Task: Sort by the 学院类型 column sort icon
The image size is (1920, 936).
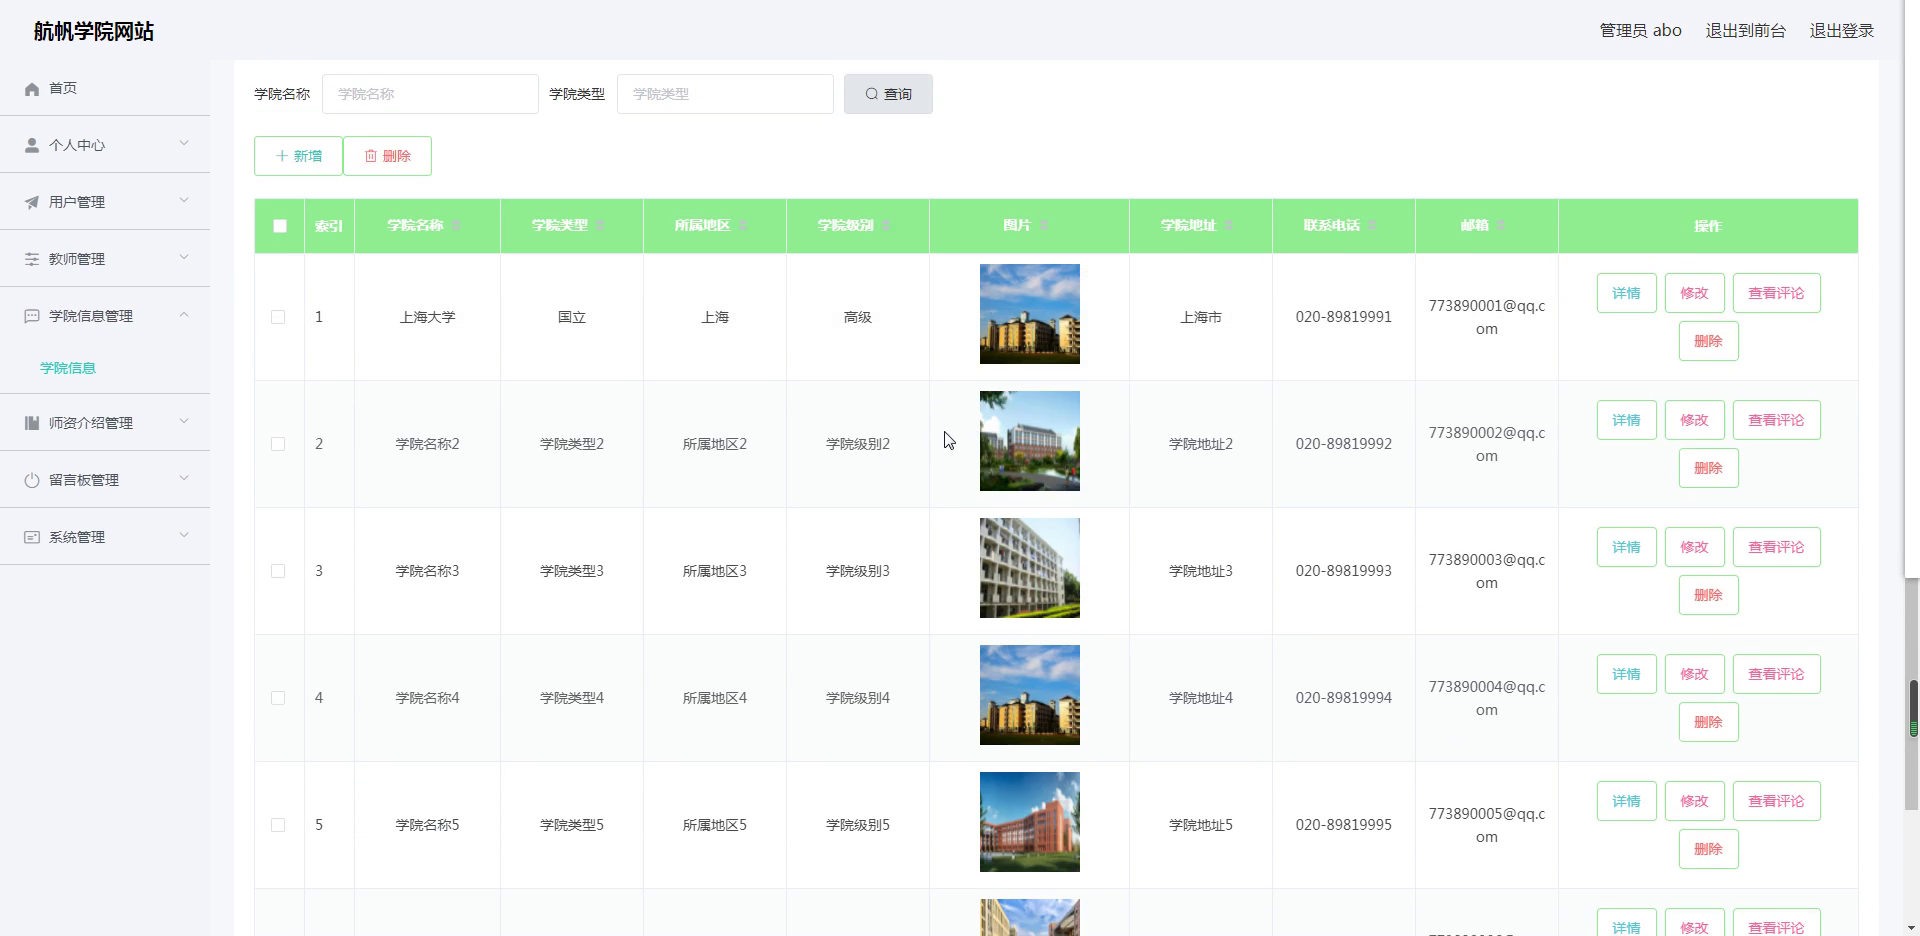Action: [600, 226]
